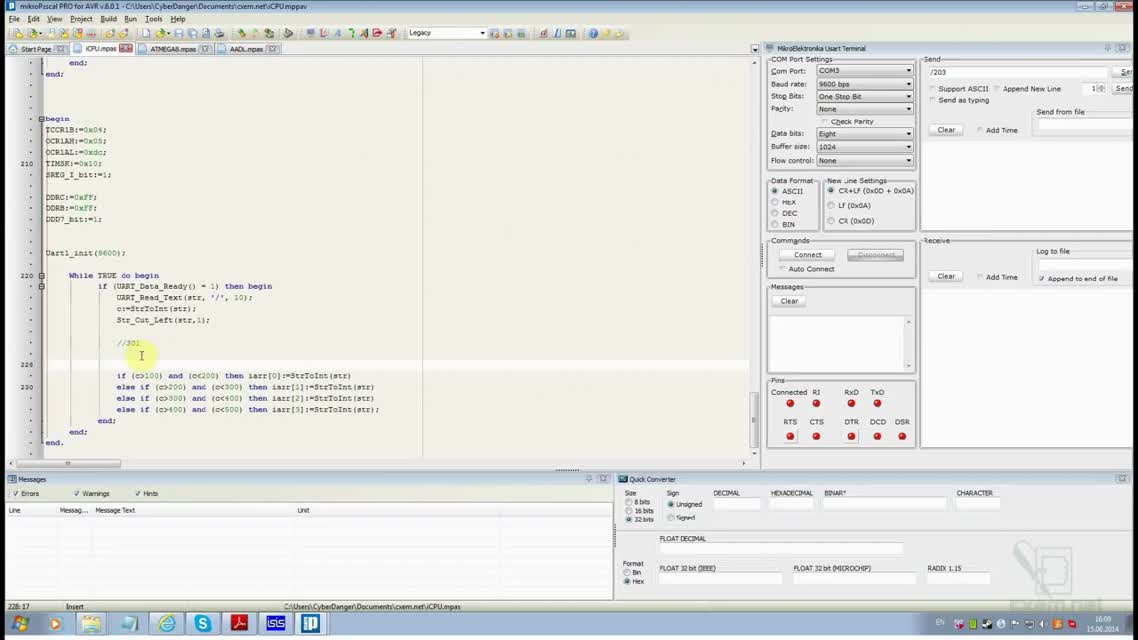Screen dimensions: 1138x640
Task: Select HEX data format radio
Action: (774, 202)
